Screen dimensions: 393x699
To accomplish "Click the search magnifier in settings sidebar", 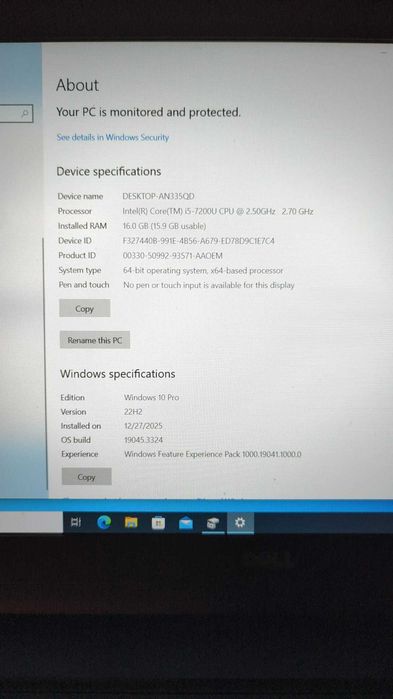I will pos(25,114).
